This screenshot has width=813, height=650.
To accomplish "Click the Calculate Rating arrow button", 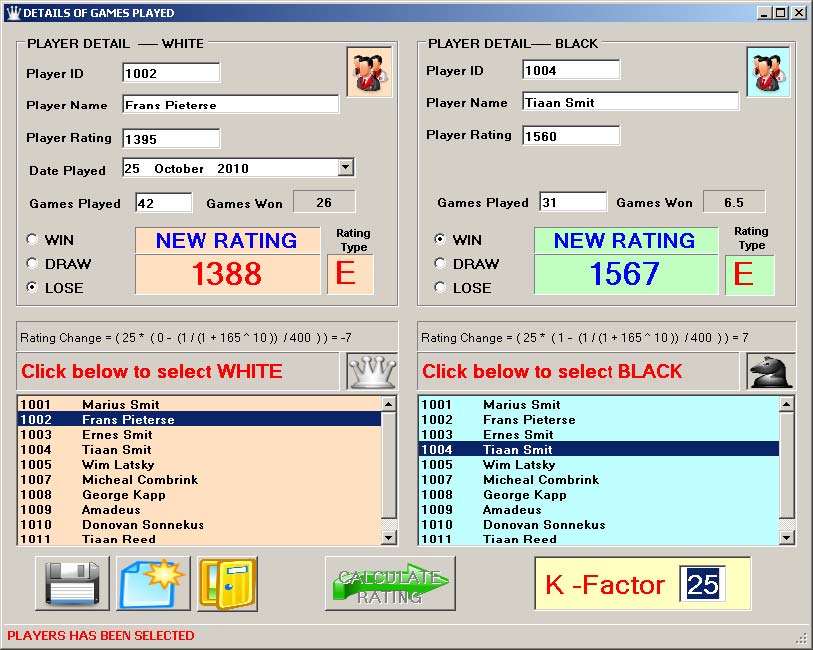I will (x=390, y=583).
